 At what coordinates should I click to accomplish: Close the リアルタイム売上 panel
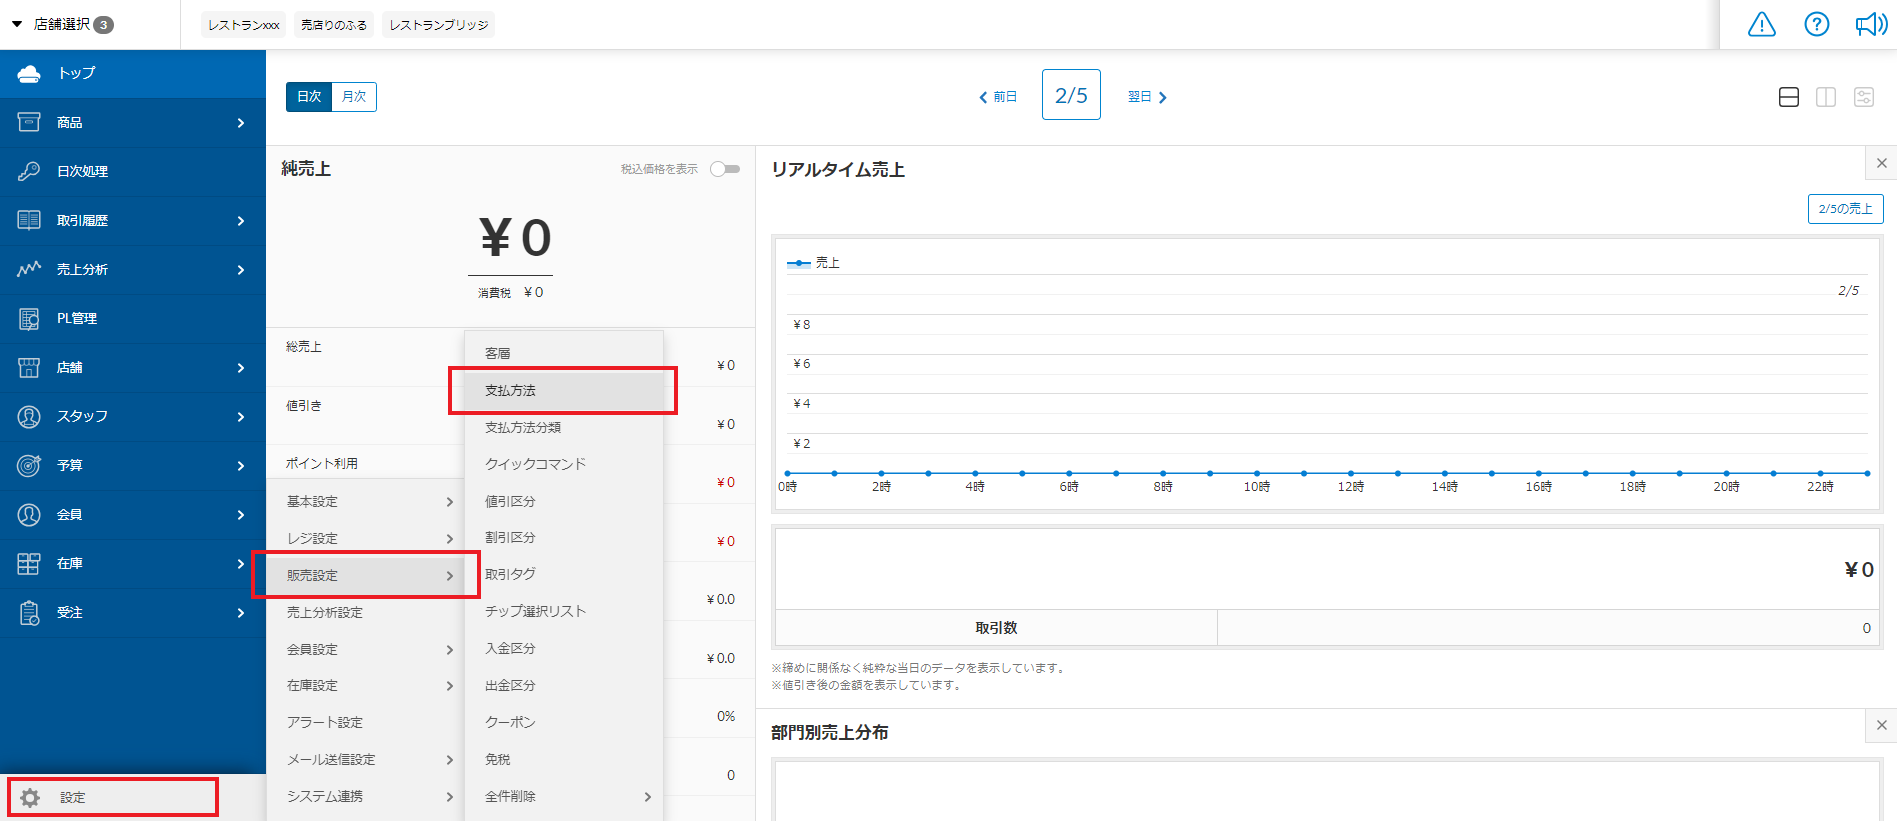point(1881,163)
